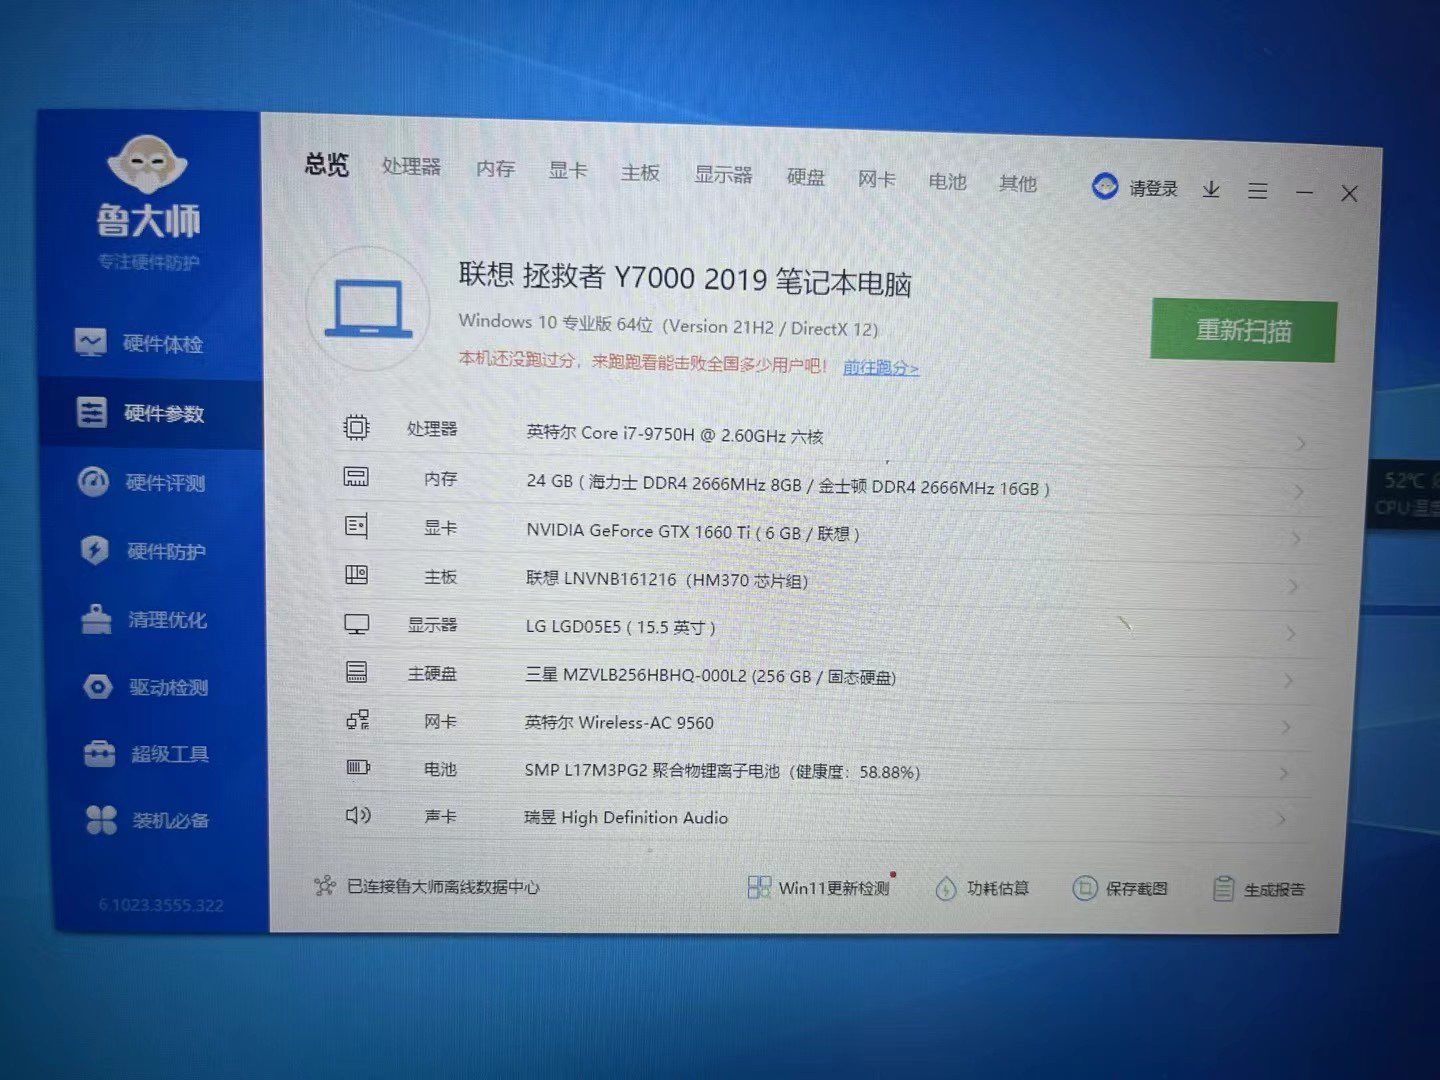Image resolution: width=1440 pixels, height=1080 pixels.
Task: Open 清理优化 cleanup section
Action: (x=144, y=620)
